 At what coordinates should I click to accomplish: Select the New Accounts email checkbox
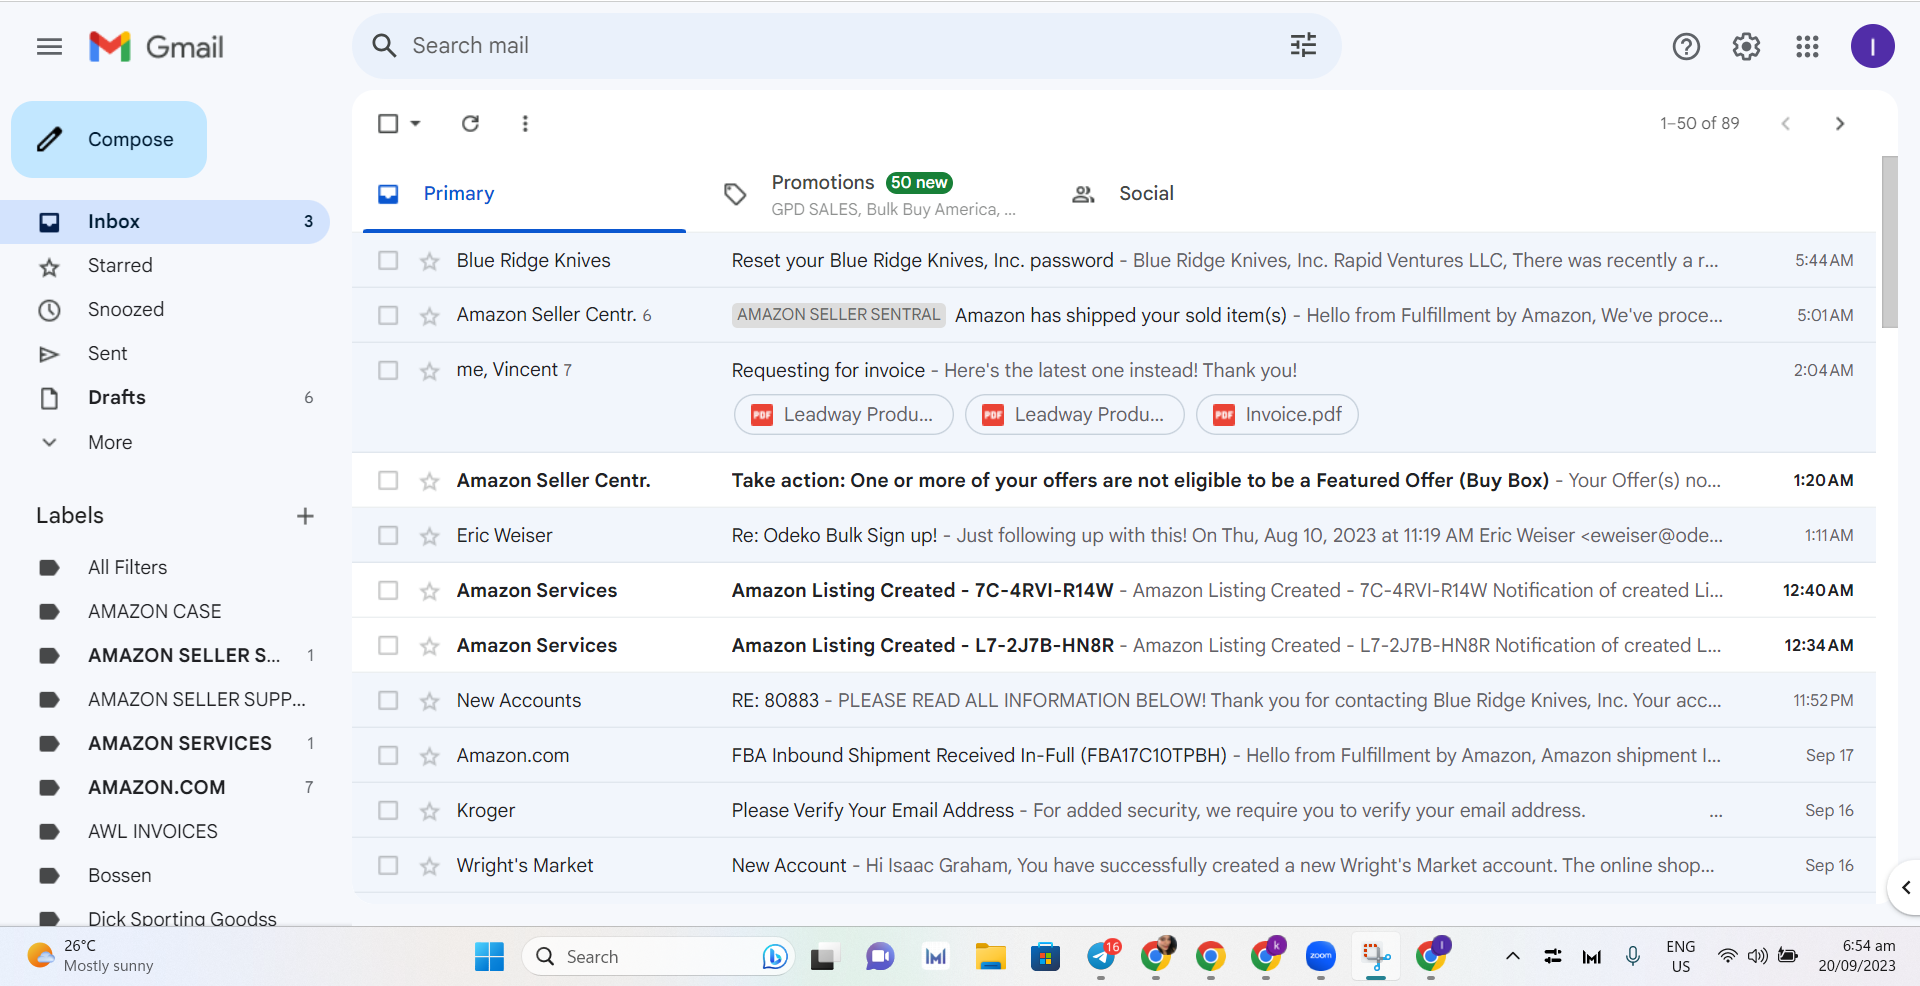tap(388, 700)
